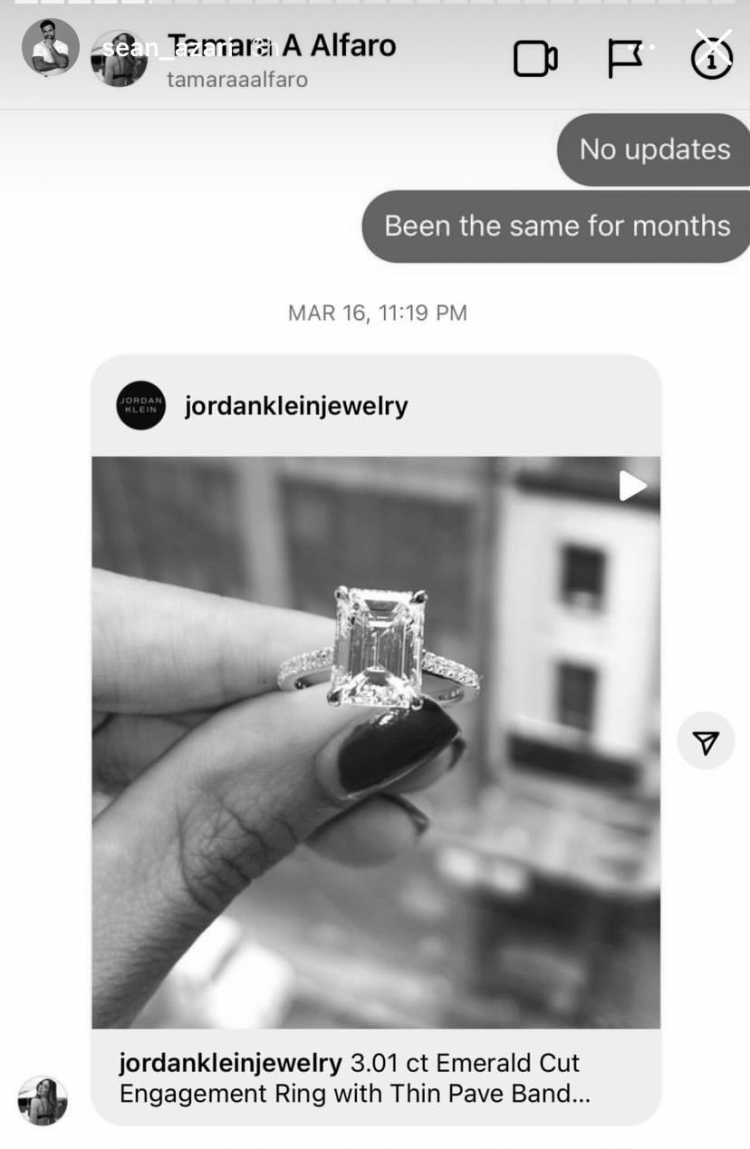The height and width of the screenshot is (1149, 750).
Task: Tap the tamaraaalfaro username
Action: click(237, 79)
